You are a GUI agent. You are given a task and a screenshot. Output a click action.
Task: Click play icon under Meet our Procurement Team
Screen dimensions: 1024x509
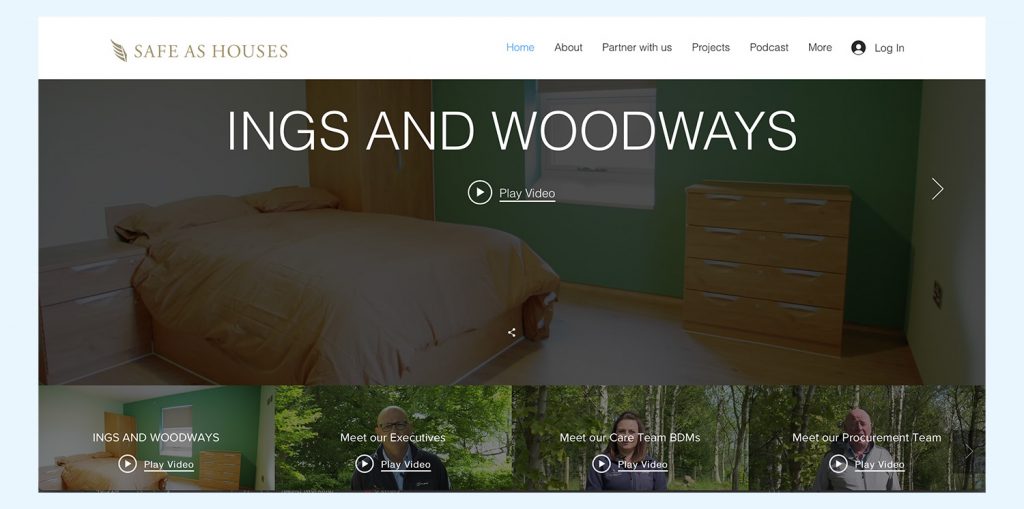point(839,464)
